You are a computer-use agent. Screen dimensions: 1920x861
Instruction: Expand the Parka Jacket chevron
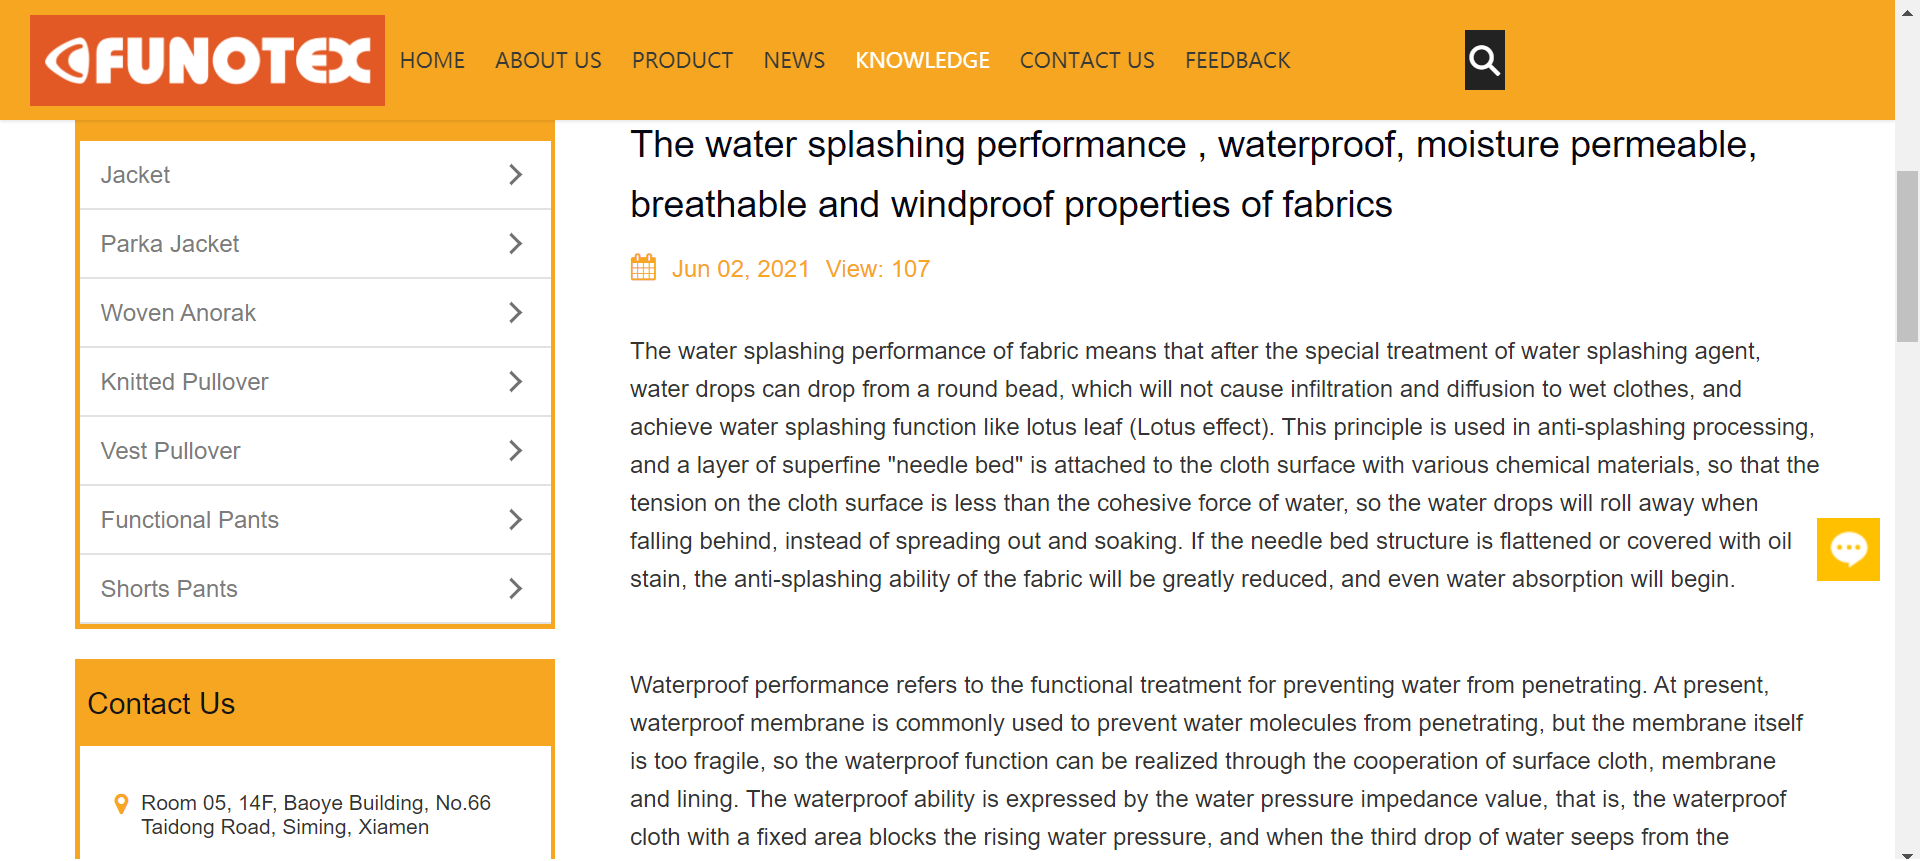[515, 244]
